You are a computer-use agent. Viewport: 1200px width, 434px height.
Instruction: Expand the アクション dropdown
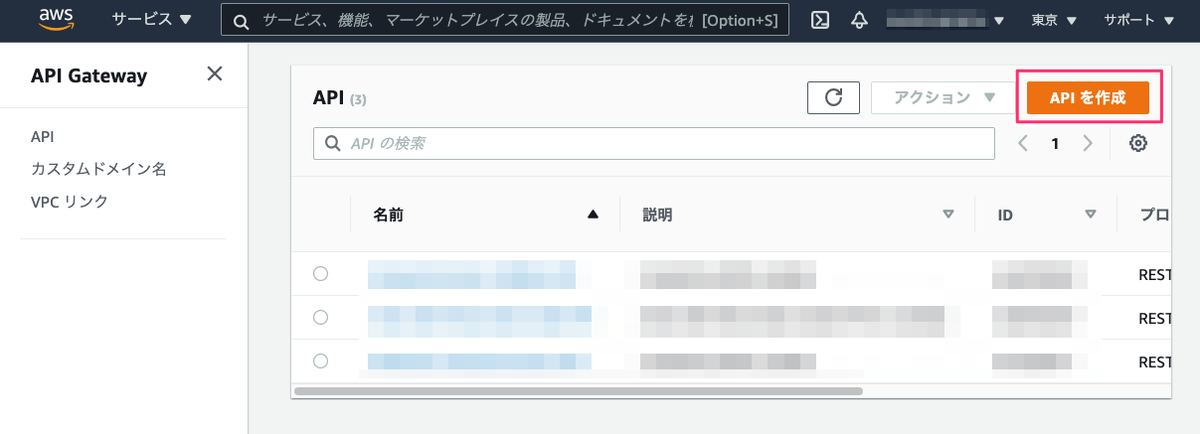click(x=945, y=97)
